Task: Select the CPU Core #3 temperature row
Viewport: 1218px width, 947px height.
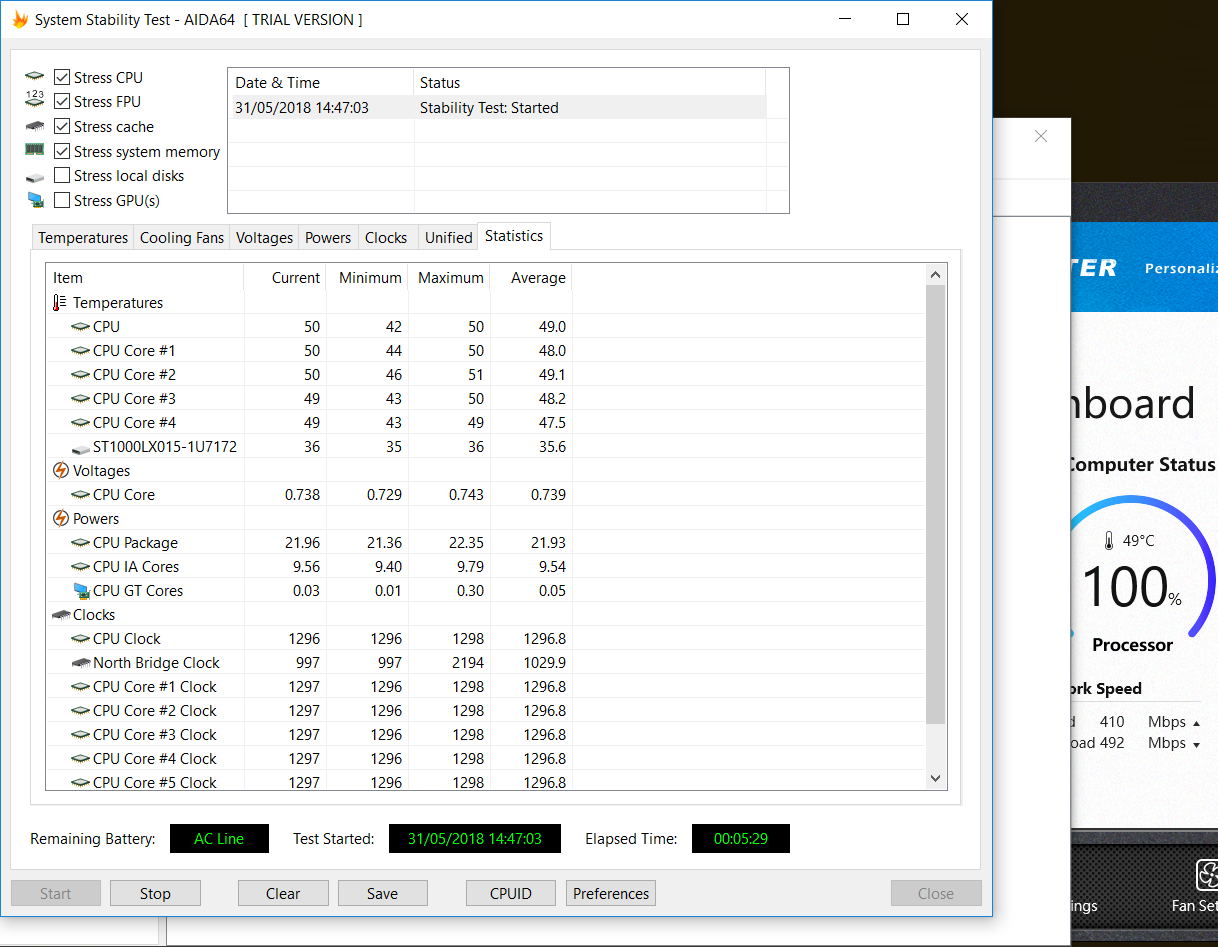Action: [485, 399]
